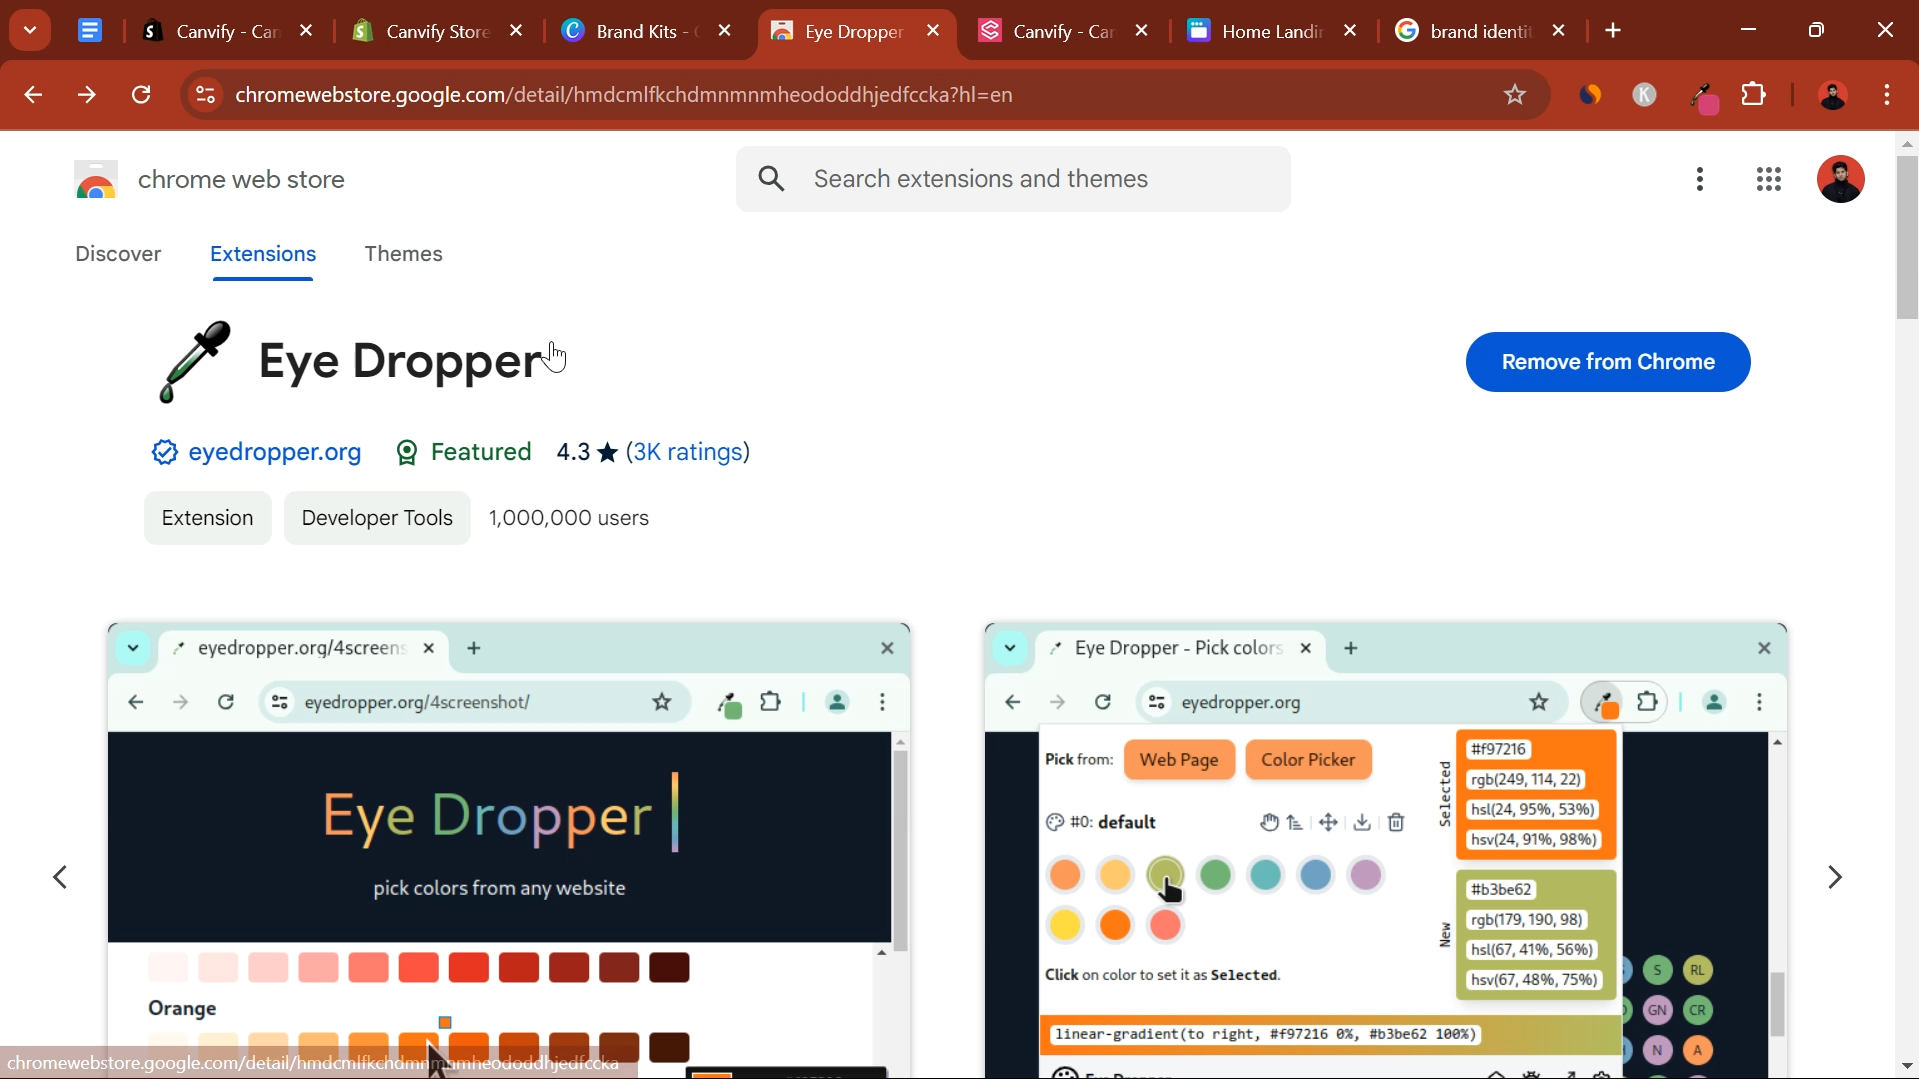The image size is (1919, 1079).
Task: Close the Brand Kits tab
Action: 725,31
